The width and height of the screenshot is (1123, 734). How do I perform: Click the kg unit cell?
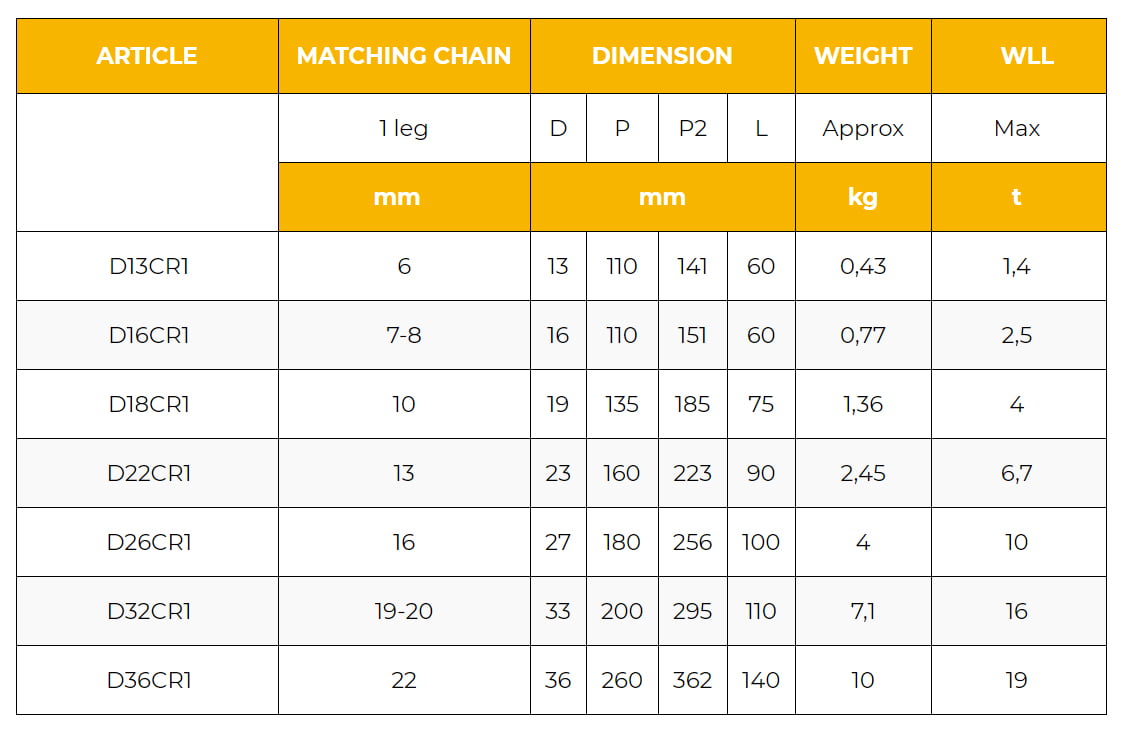(863, 197)
